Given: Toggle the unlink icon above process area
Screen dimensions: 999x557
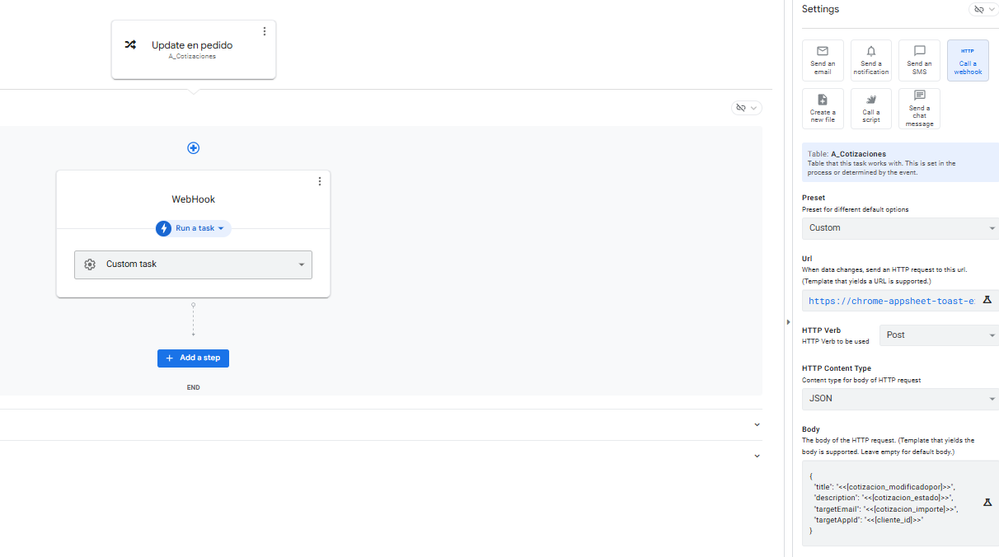Looking at the screenshot, I should pyautogui.click(x=746, y=108).
